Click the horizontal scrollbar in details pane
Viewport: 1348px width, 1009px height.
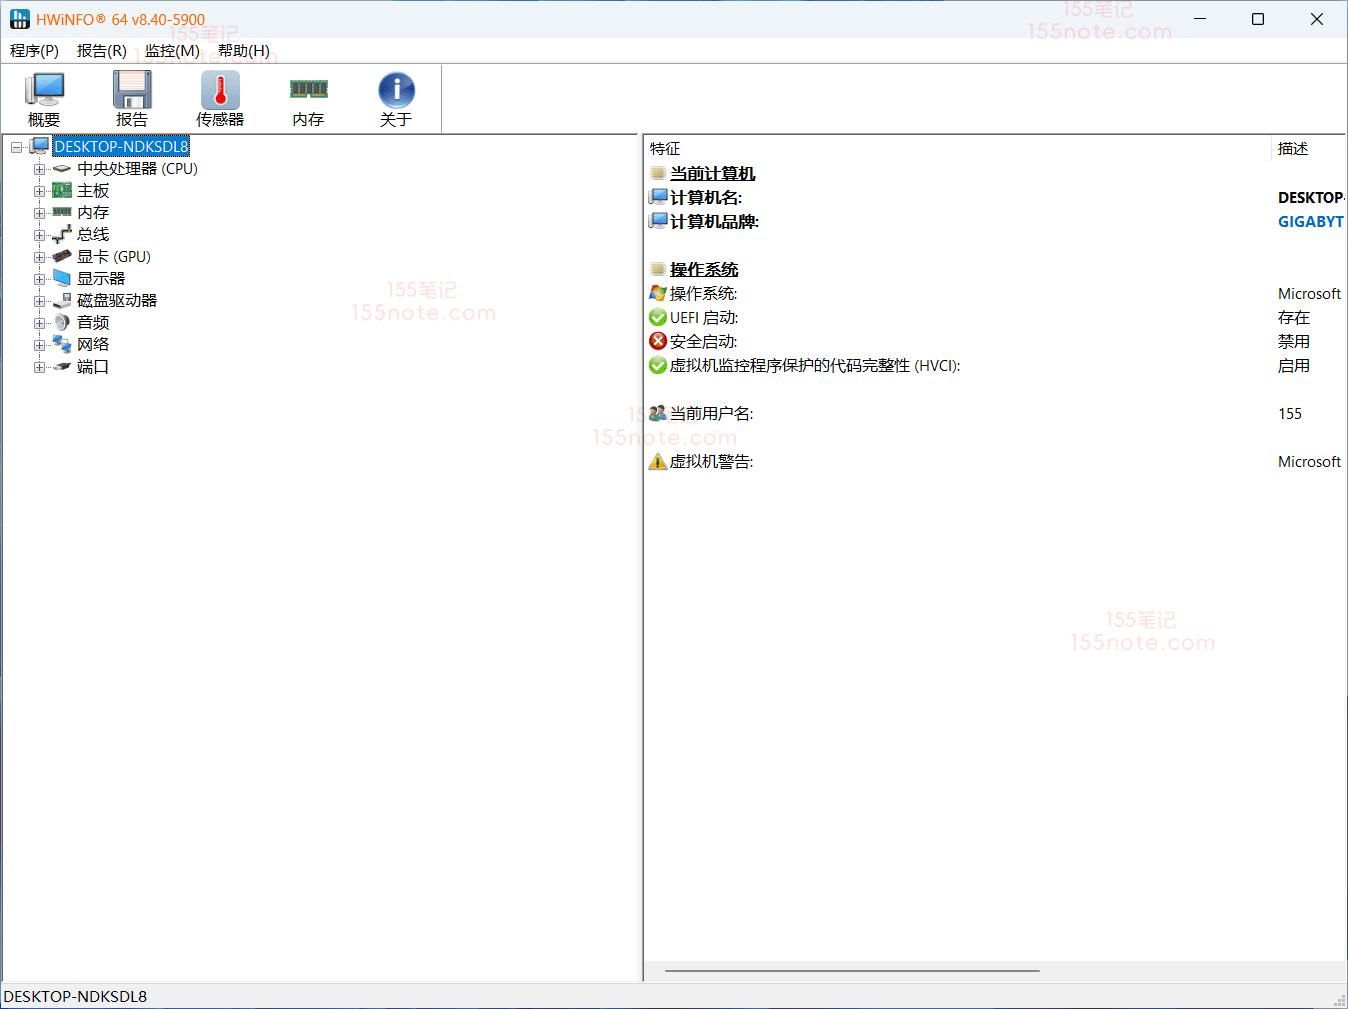(x=852, y=970)
